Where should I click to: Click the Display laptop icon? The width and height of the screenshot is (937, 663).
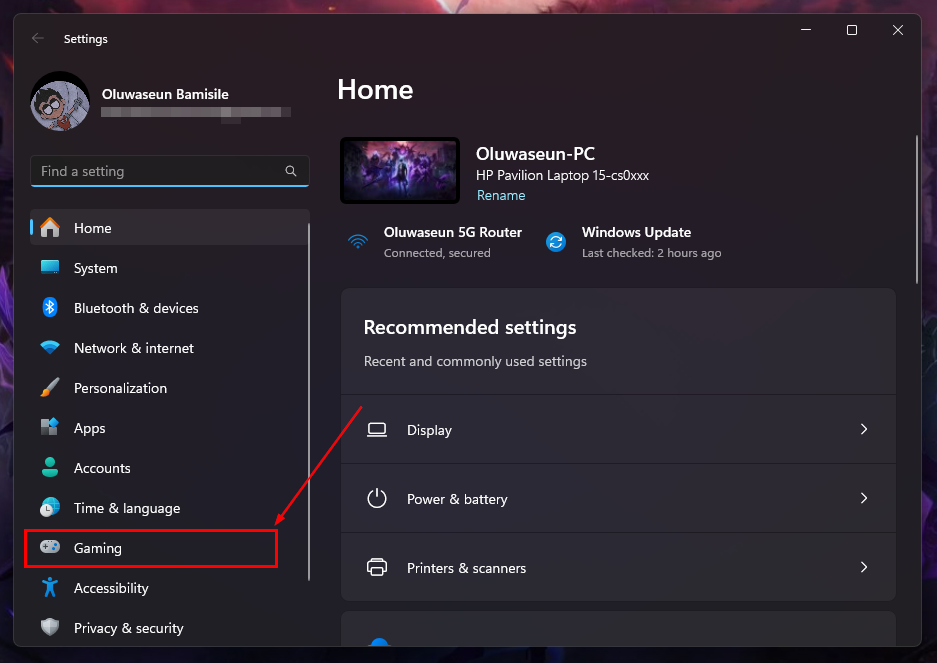click(x=376, y=429)
